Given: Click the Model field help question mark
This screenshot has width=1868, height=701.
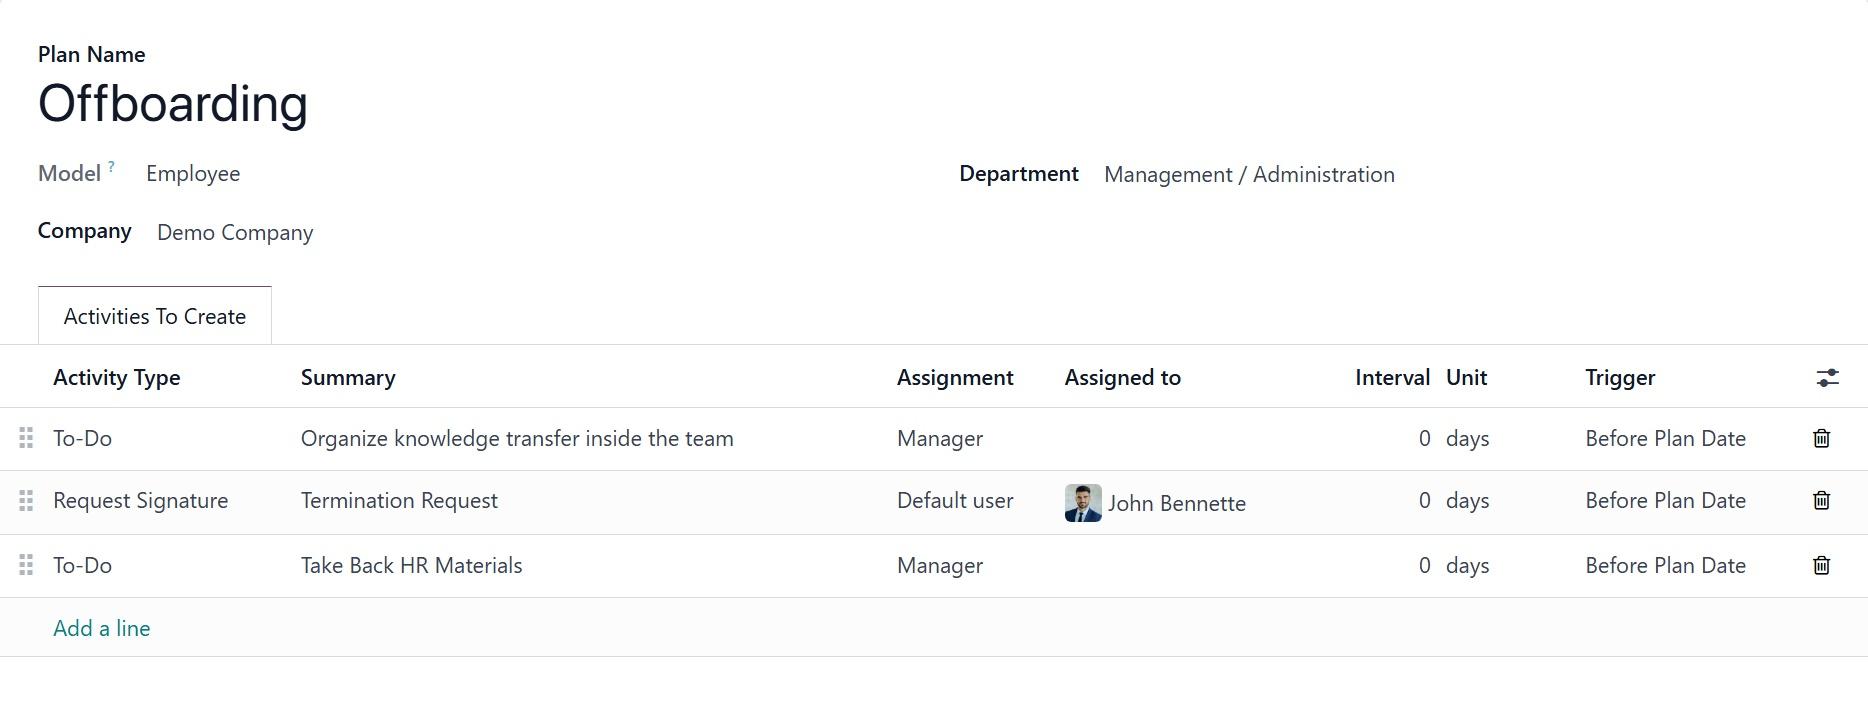Looking at the screenshot, I should click(112, 167).
